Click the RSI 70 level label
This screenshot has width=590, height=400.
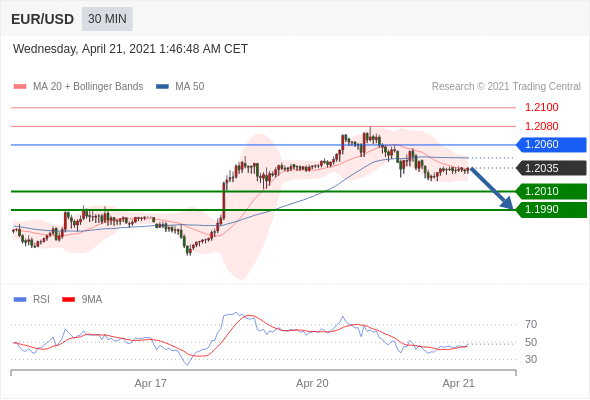531,324
